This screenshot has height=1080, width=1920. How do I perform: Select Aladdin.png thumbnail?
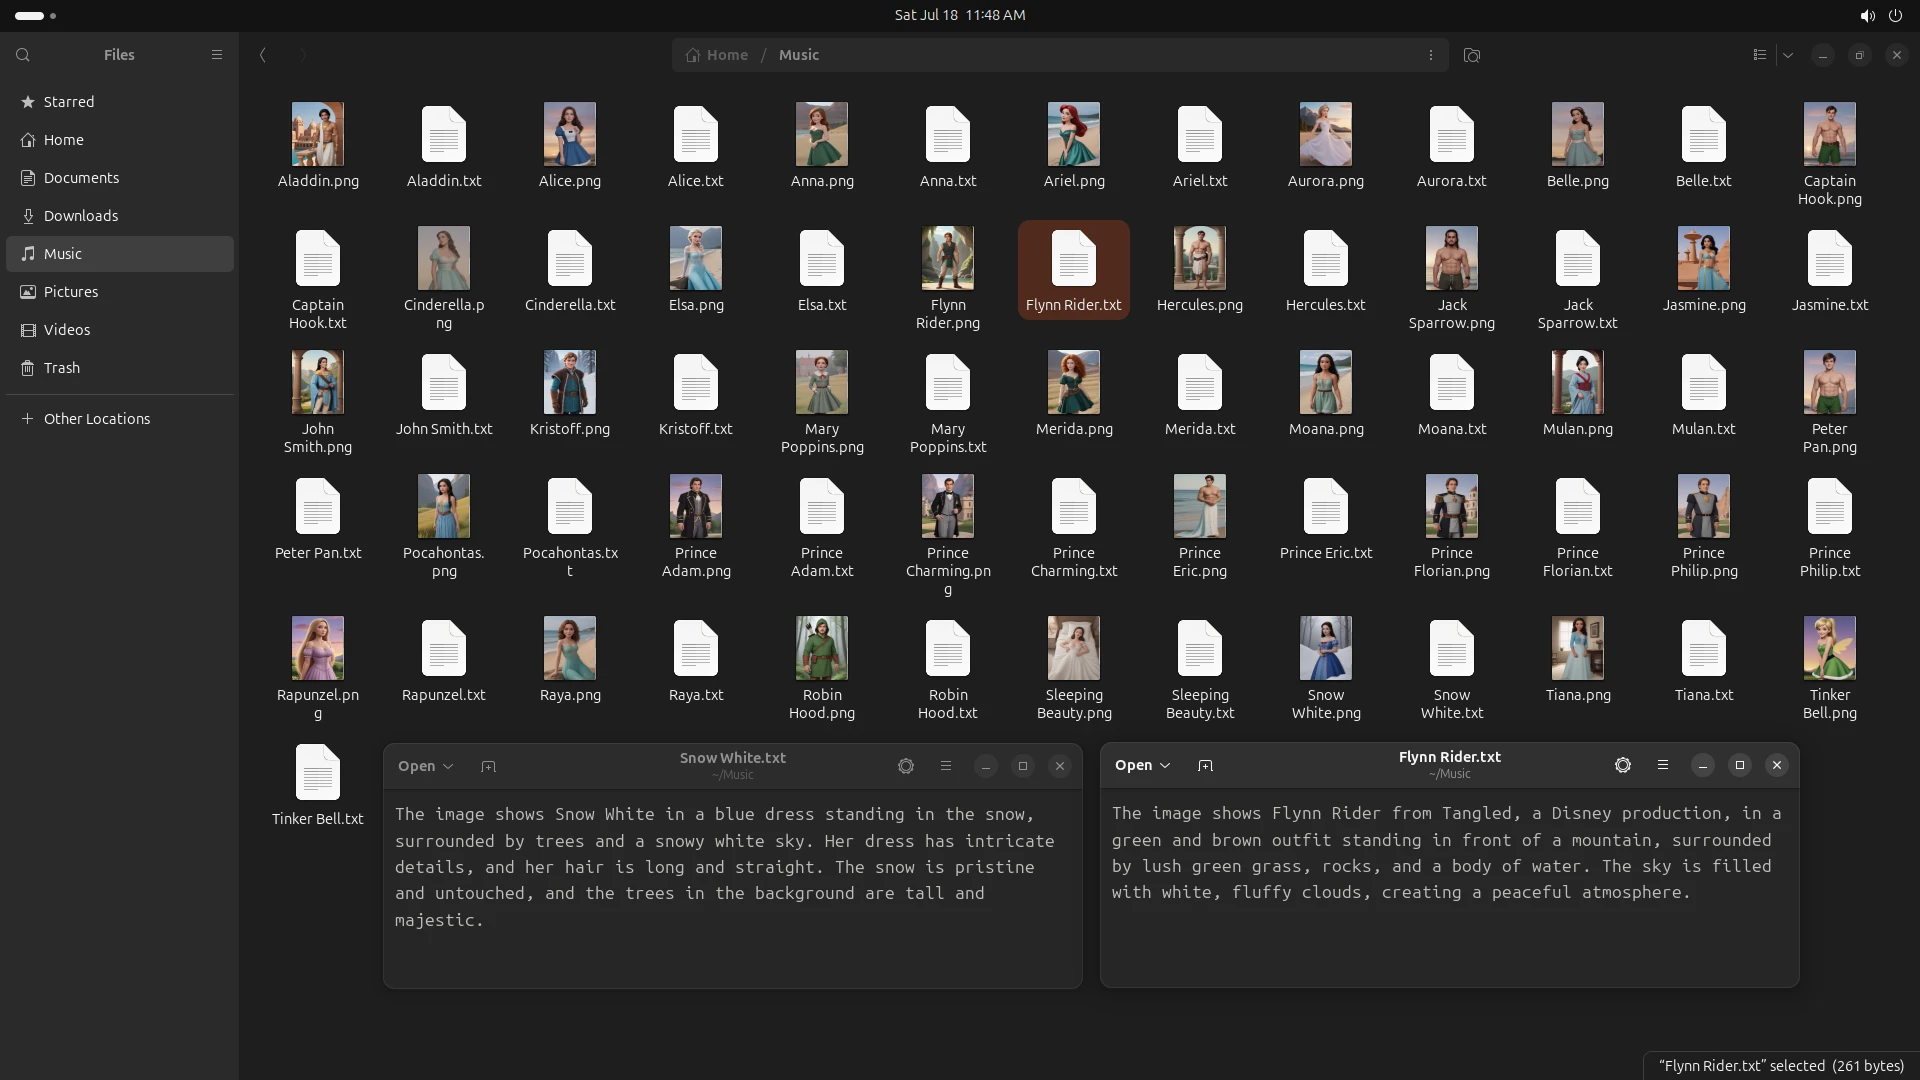pyautogui.click(x=318, y=134)
